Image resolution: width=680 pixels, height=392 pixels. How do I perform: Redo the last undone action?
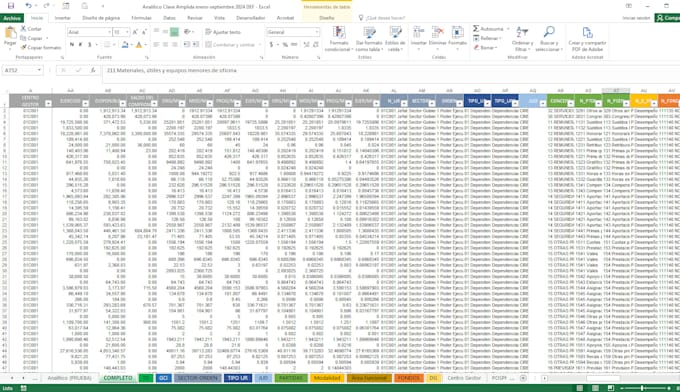(46, 6)
